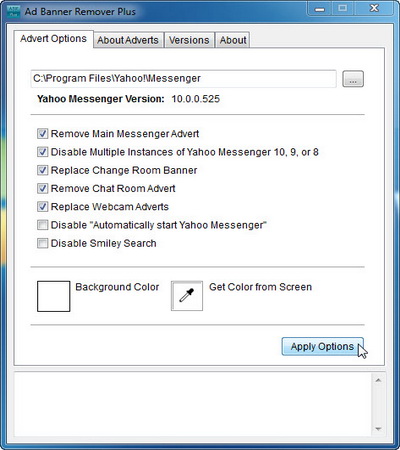
Task: Toggle Remove Chat Room Advert checkbox
Action: tap(42, 189)
